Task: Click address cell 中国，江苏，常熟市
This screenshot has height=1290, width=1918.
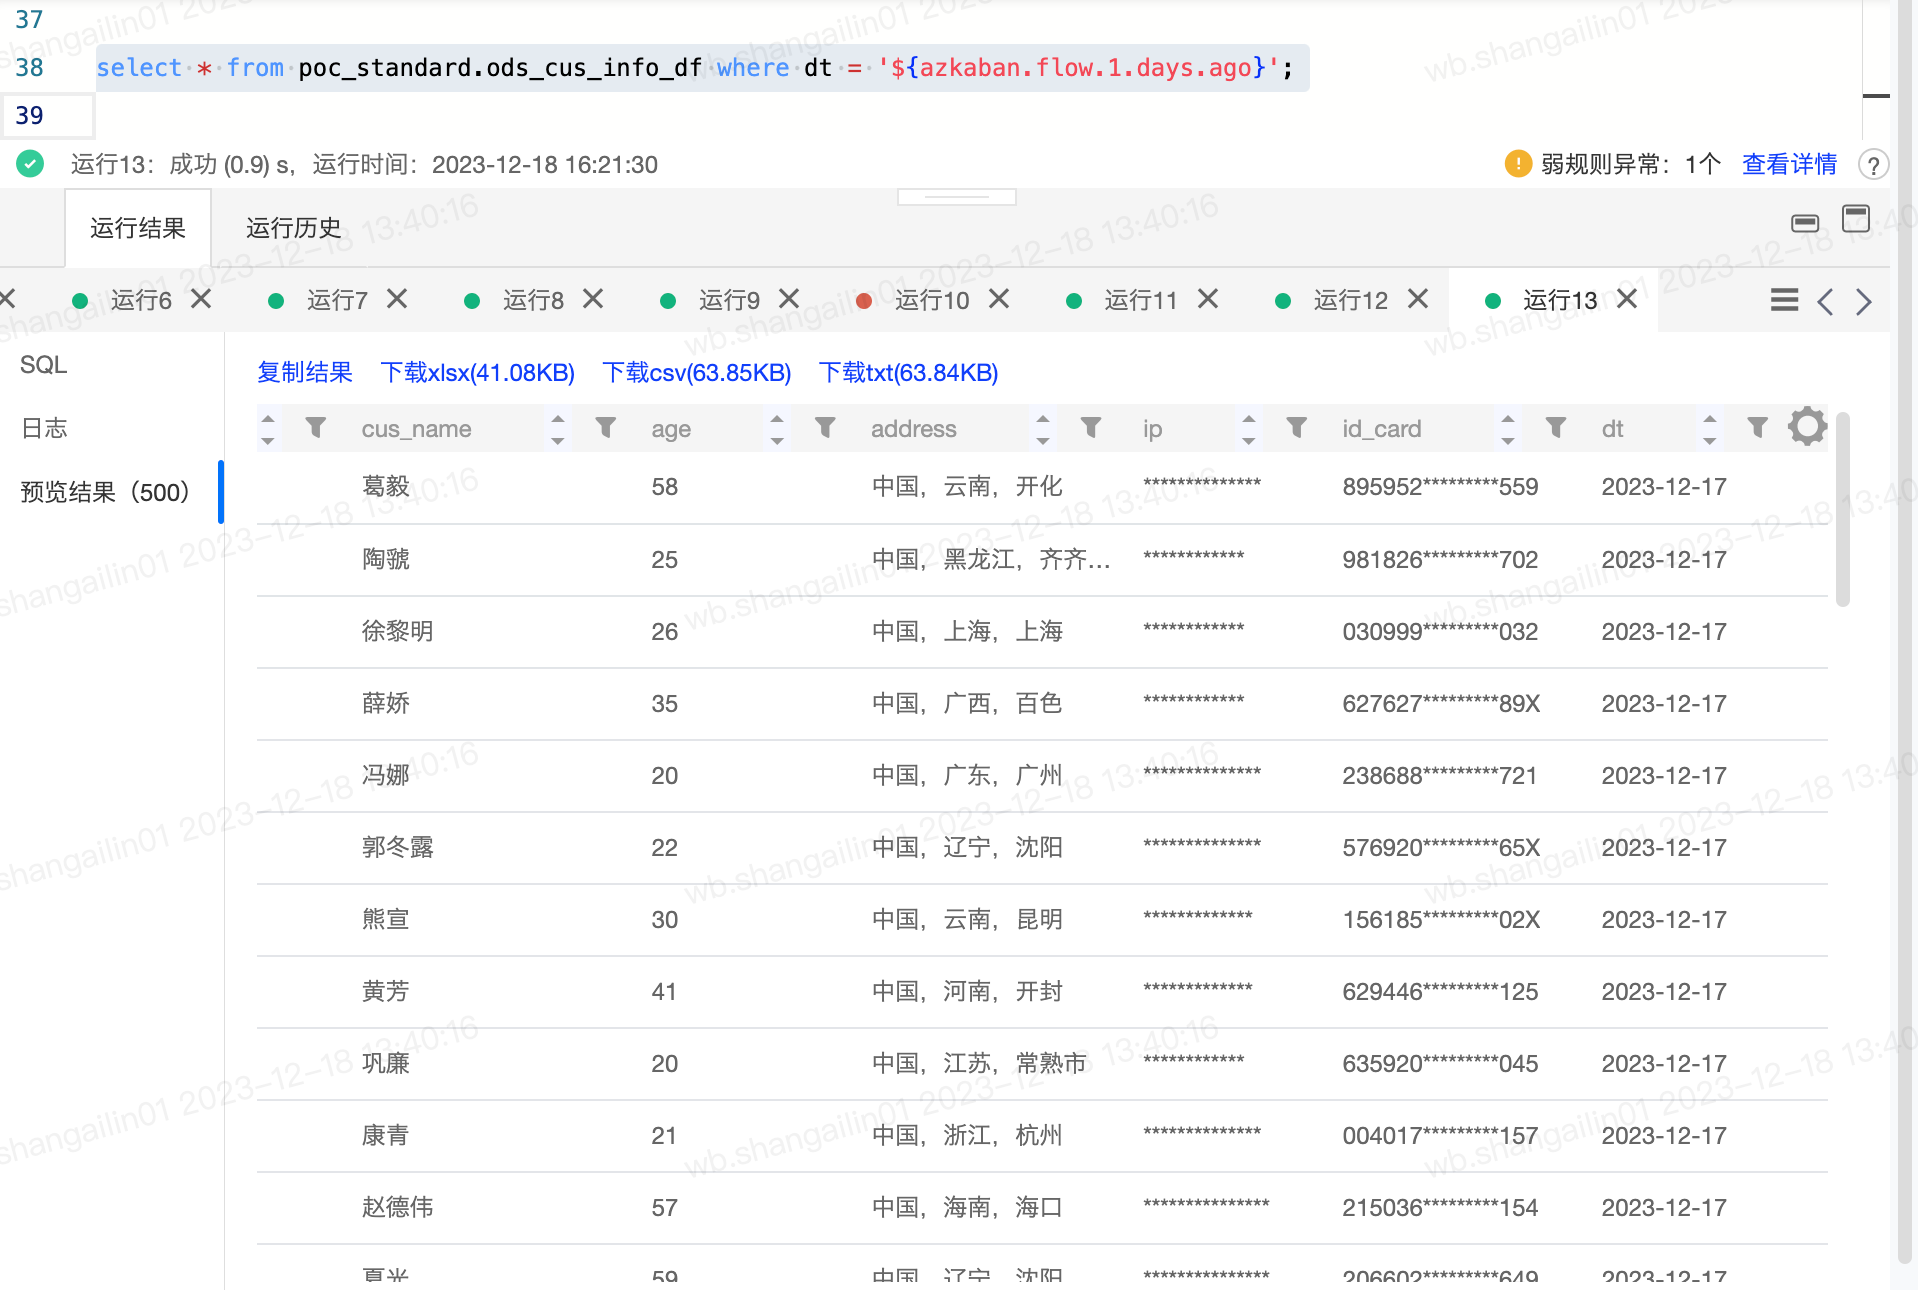Action: point(979,1063)
